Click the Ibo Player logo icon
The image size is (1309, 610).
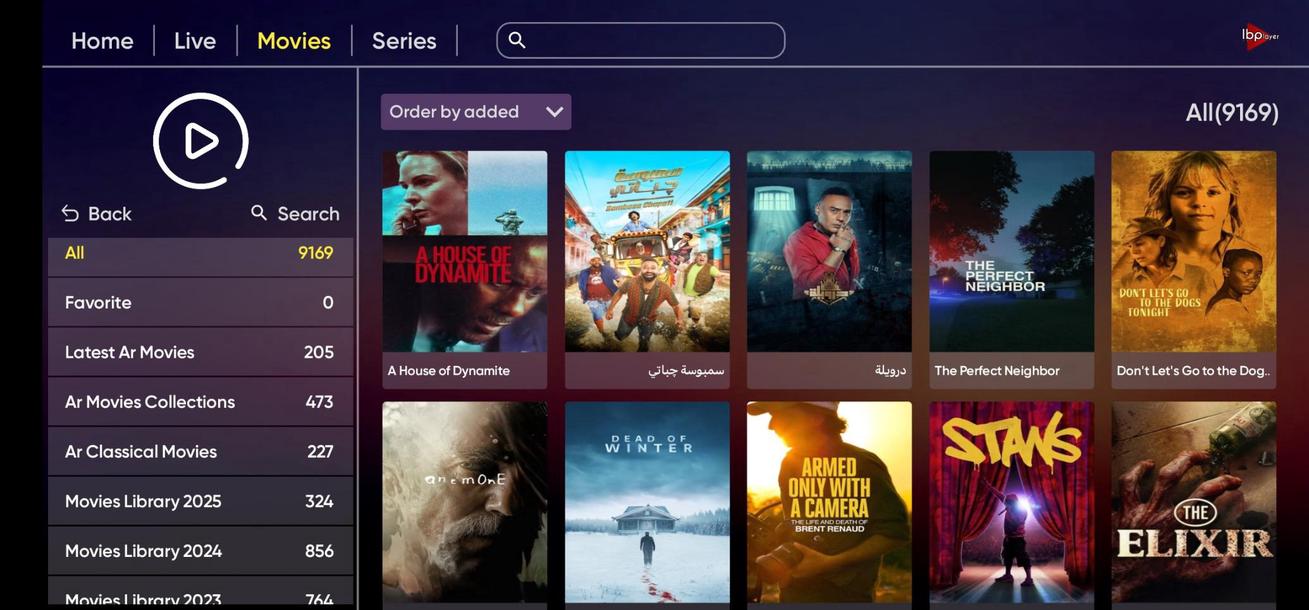(x=1260, y=36)
